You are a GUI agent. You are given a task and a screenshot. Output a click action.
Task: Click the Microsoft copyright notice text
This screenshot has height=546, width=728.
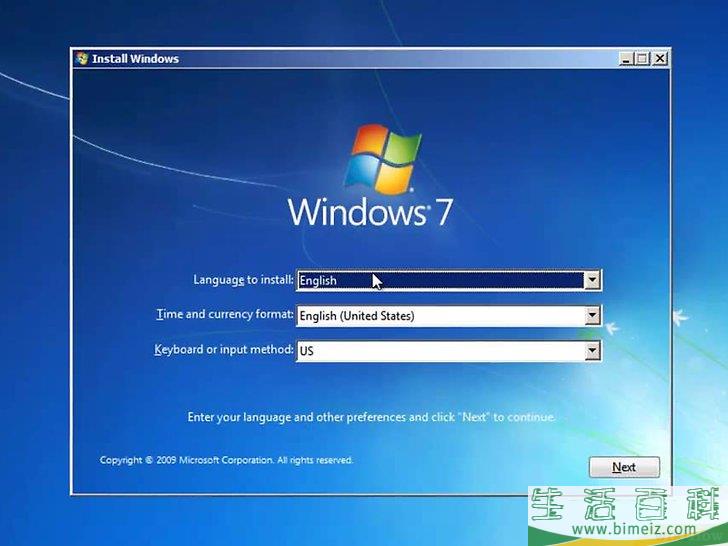click(226, 460)
